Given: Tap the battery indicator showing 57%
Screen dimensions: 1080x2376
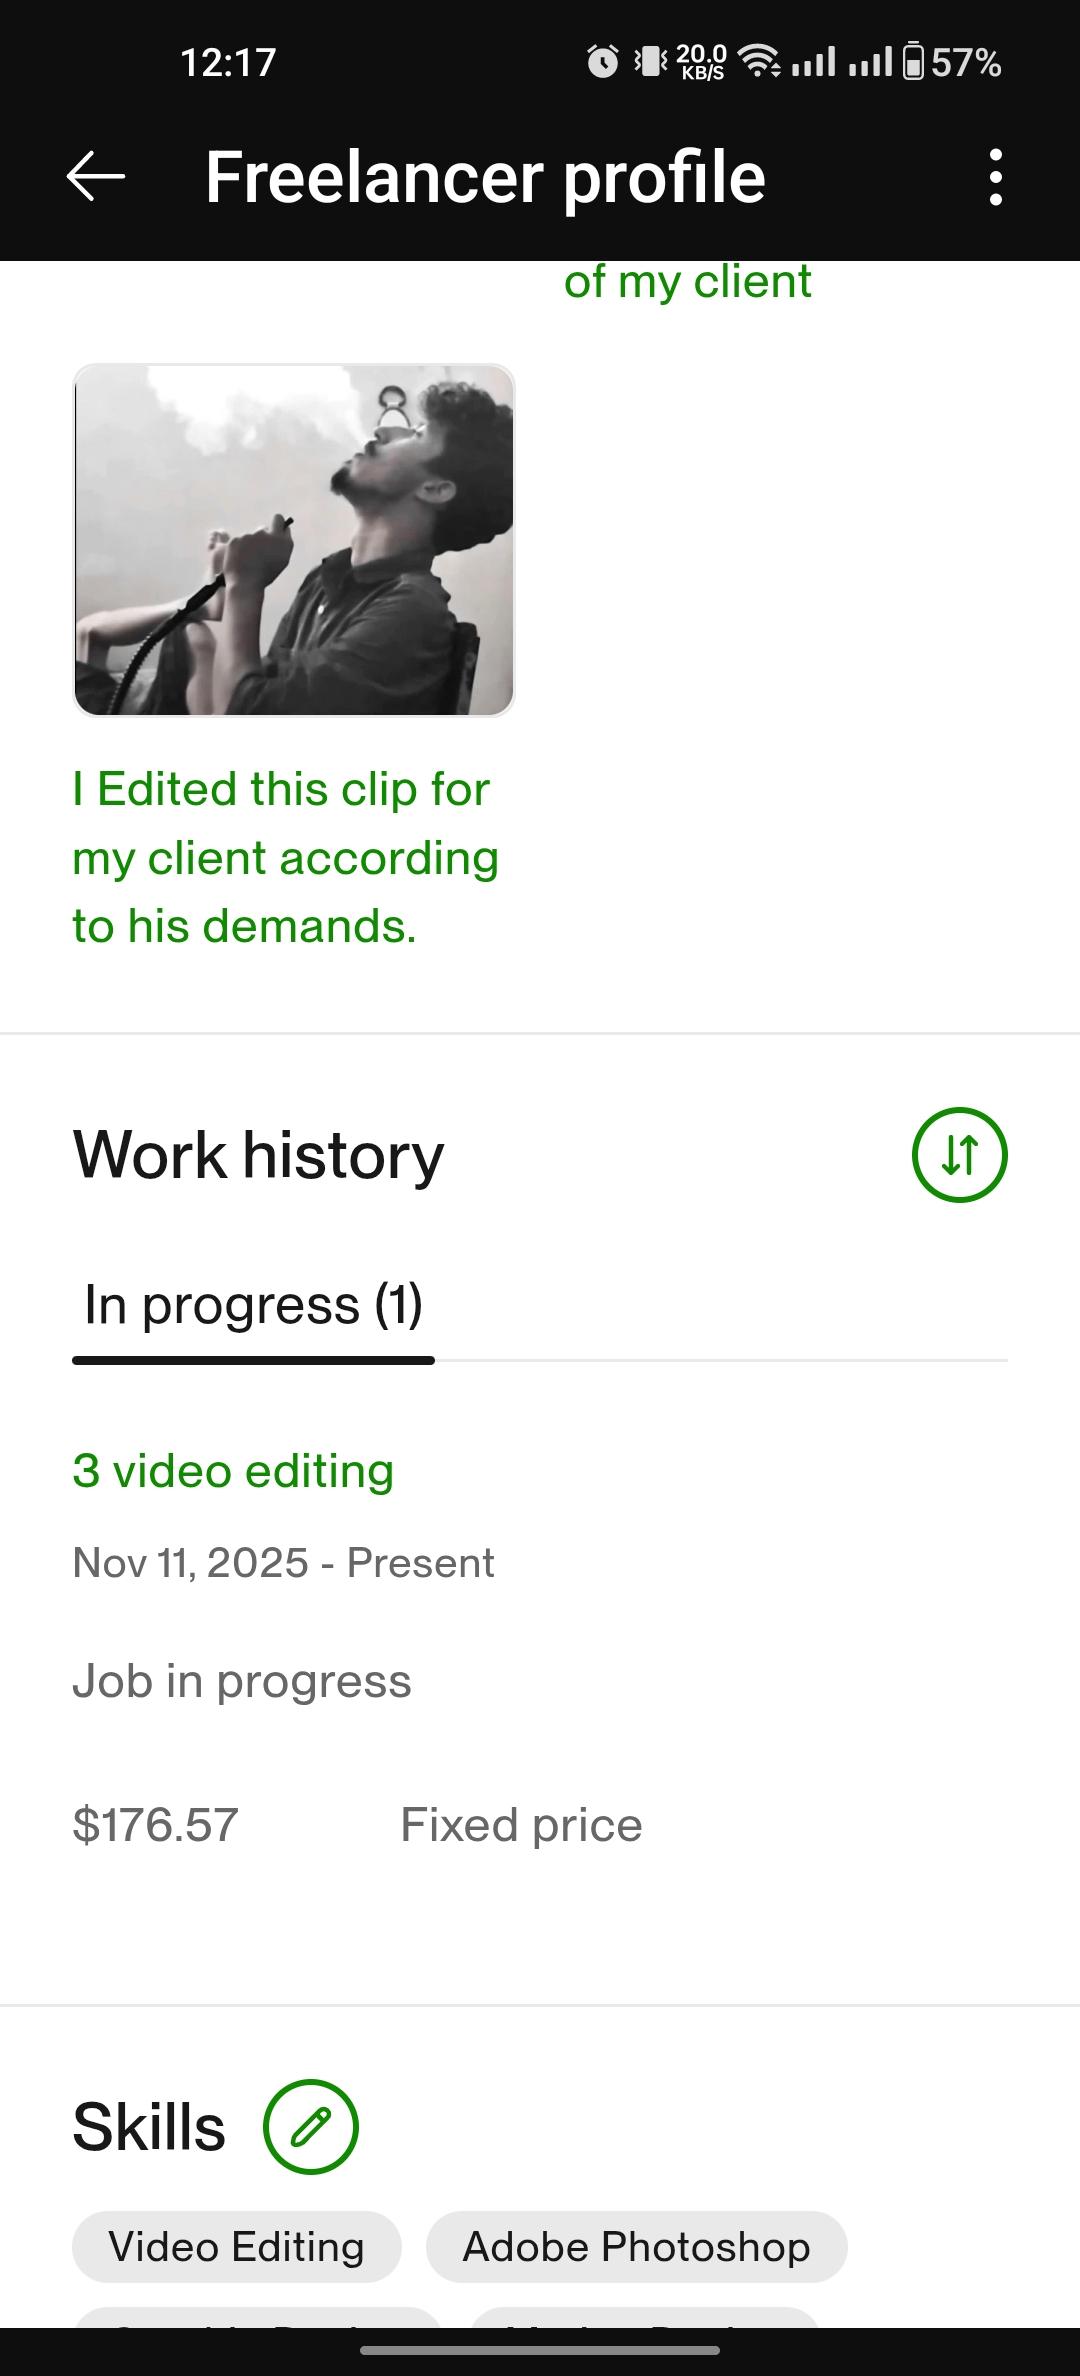Looking at the screenshot, I should (x=952, y=62).
